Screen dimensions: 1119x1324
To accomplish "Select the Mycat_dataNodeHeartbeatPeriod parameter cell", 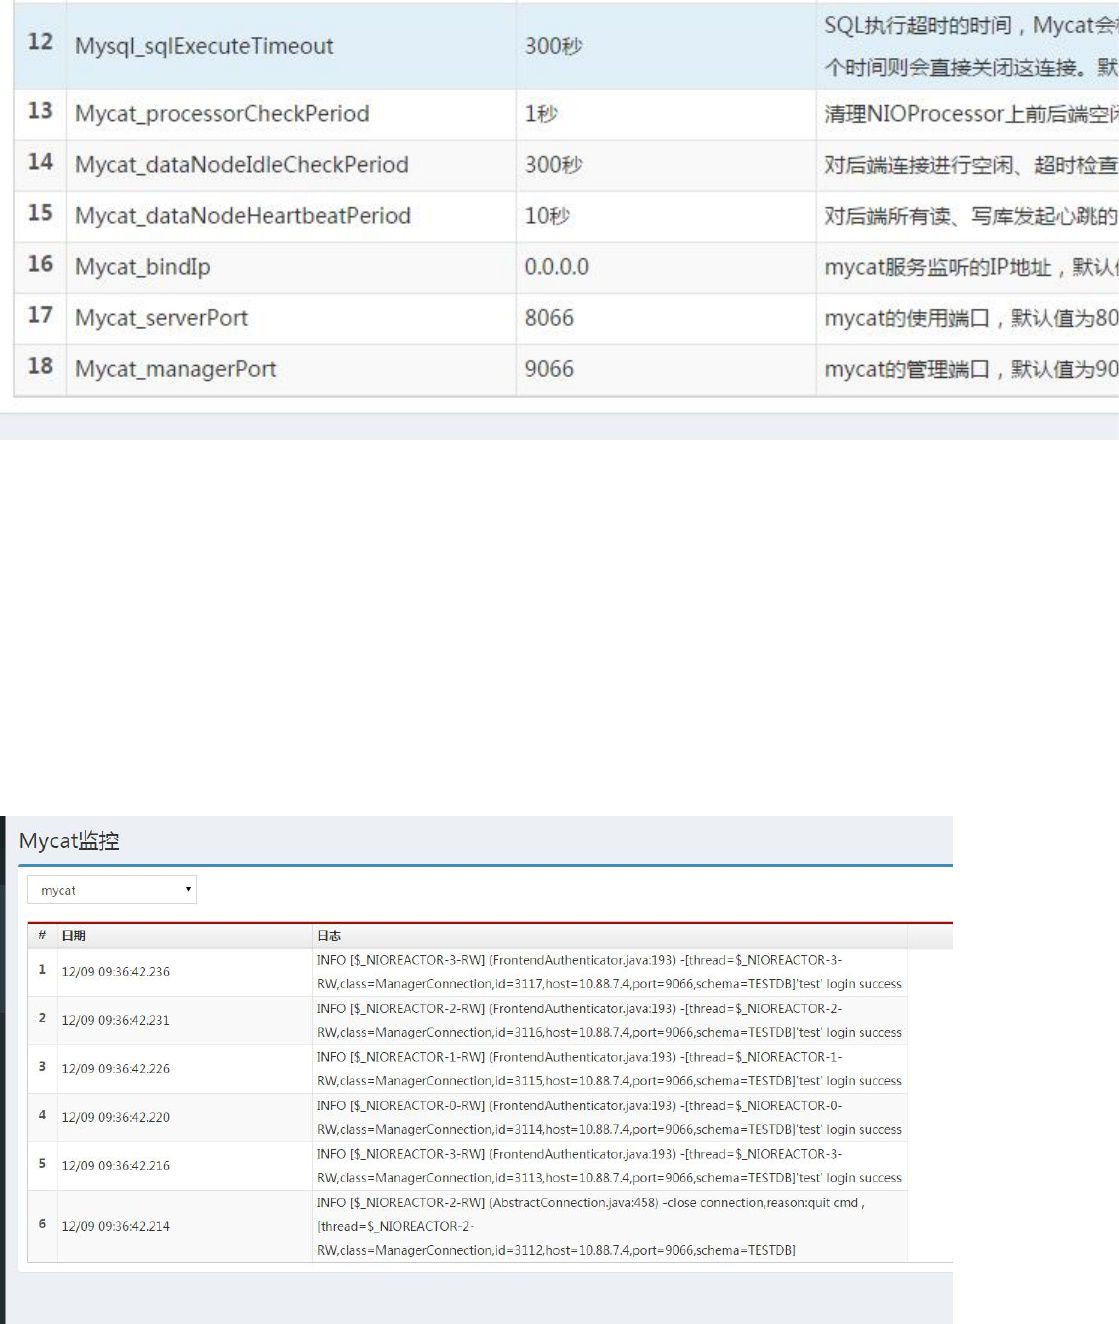I will [x=291, y=216].
